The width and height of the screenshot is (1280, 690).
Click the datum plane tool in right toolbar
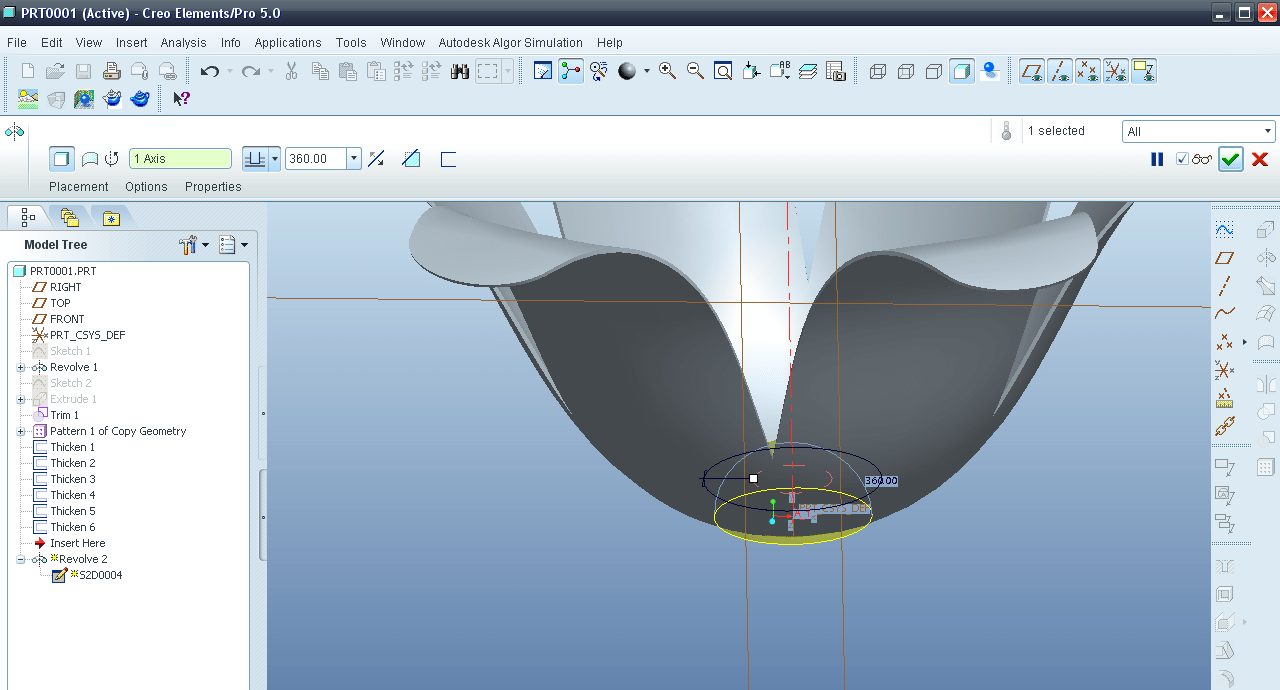click(1224, 258)
